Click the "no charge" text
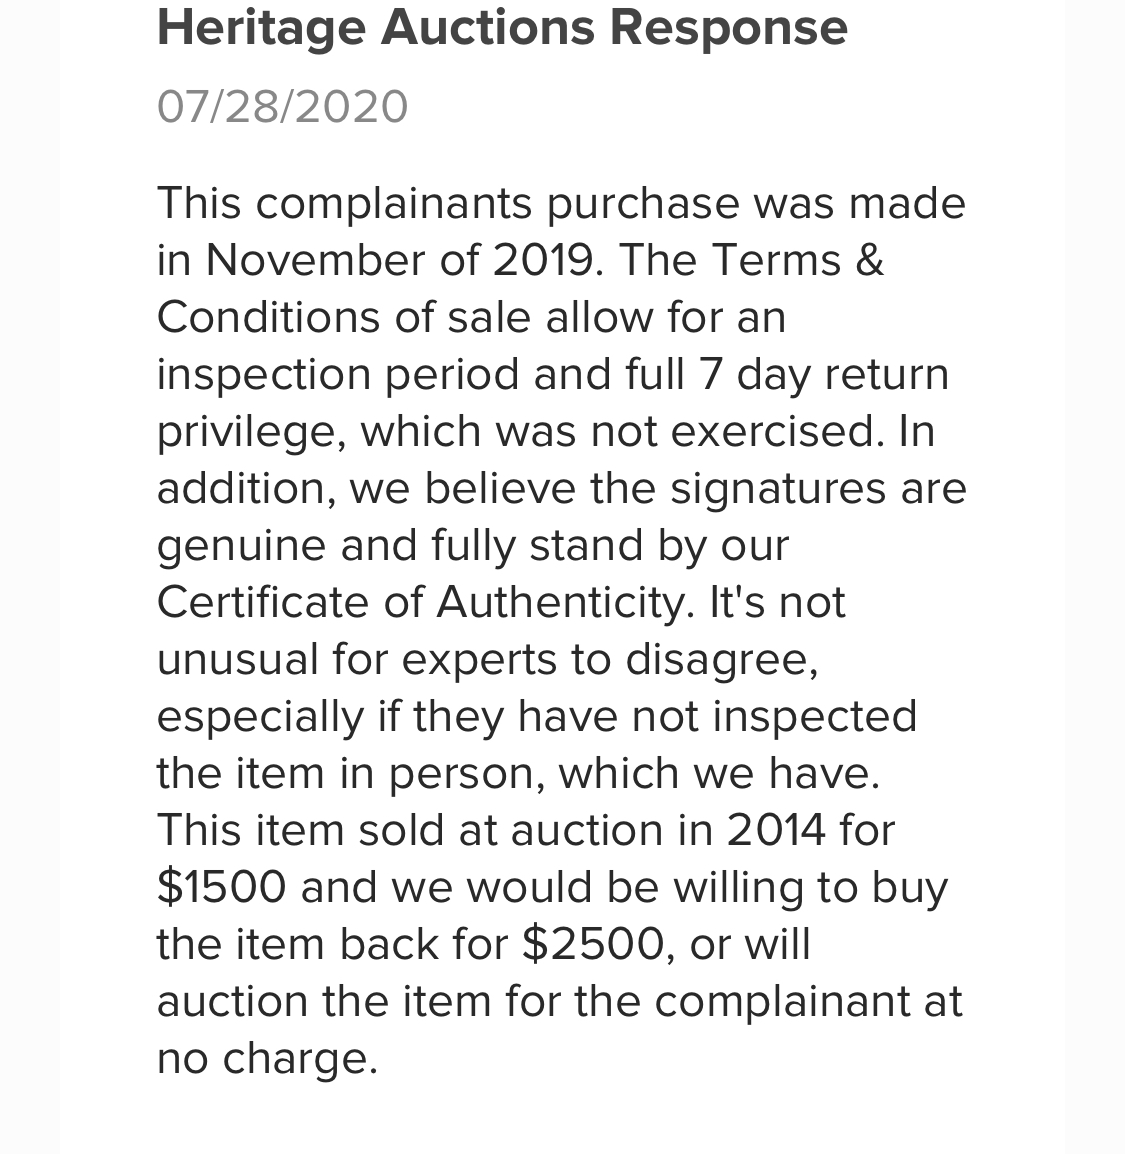 tap(266, 1058)
